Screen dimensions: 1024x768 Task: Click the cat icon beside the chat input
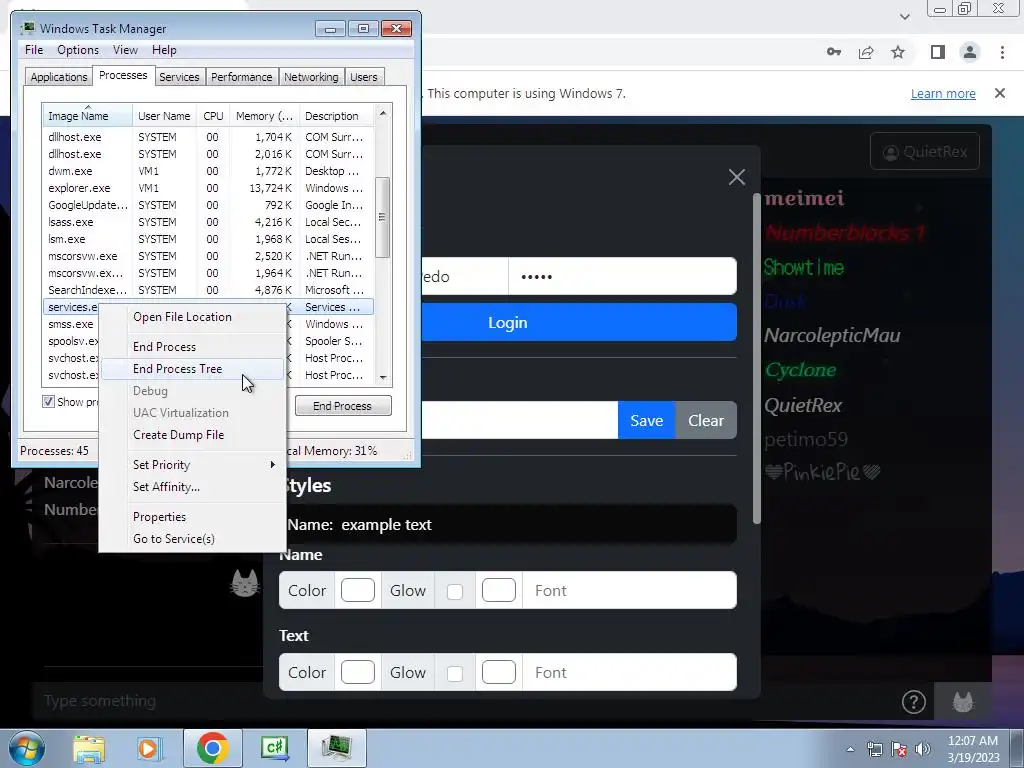[963, 702]
